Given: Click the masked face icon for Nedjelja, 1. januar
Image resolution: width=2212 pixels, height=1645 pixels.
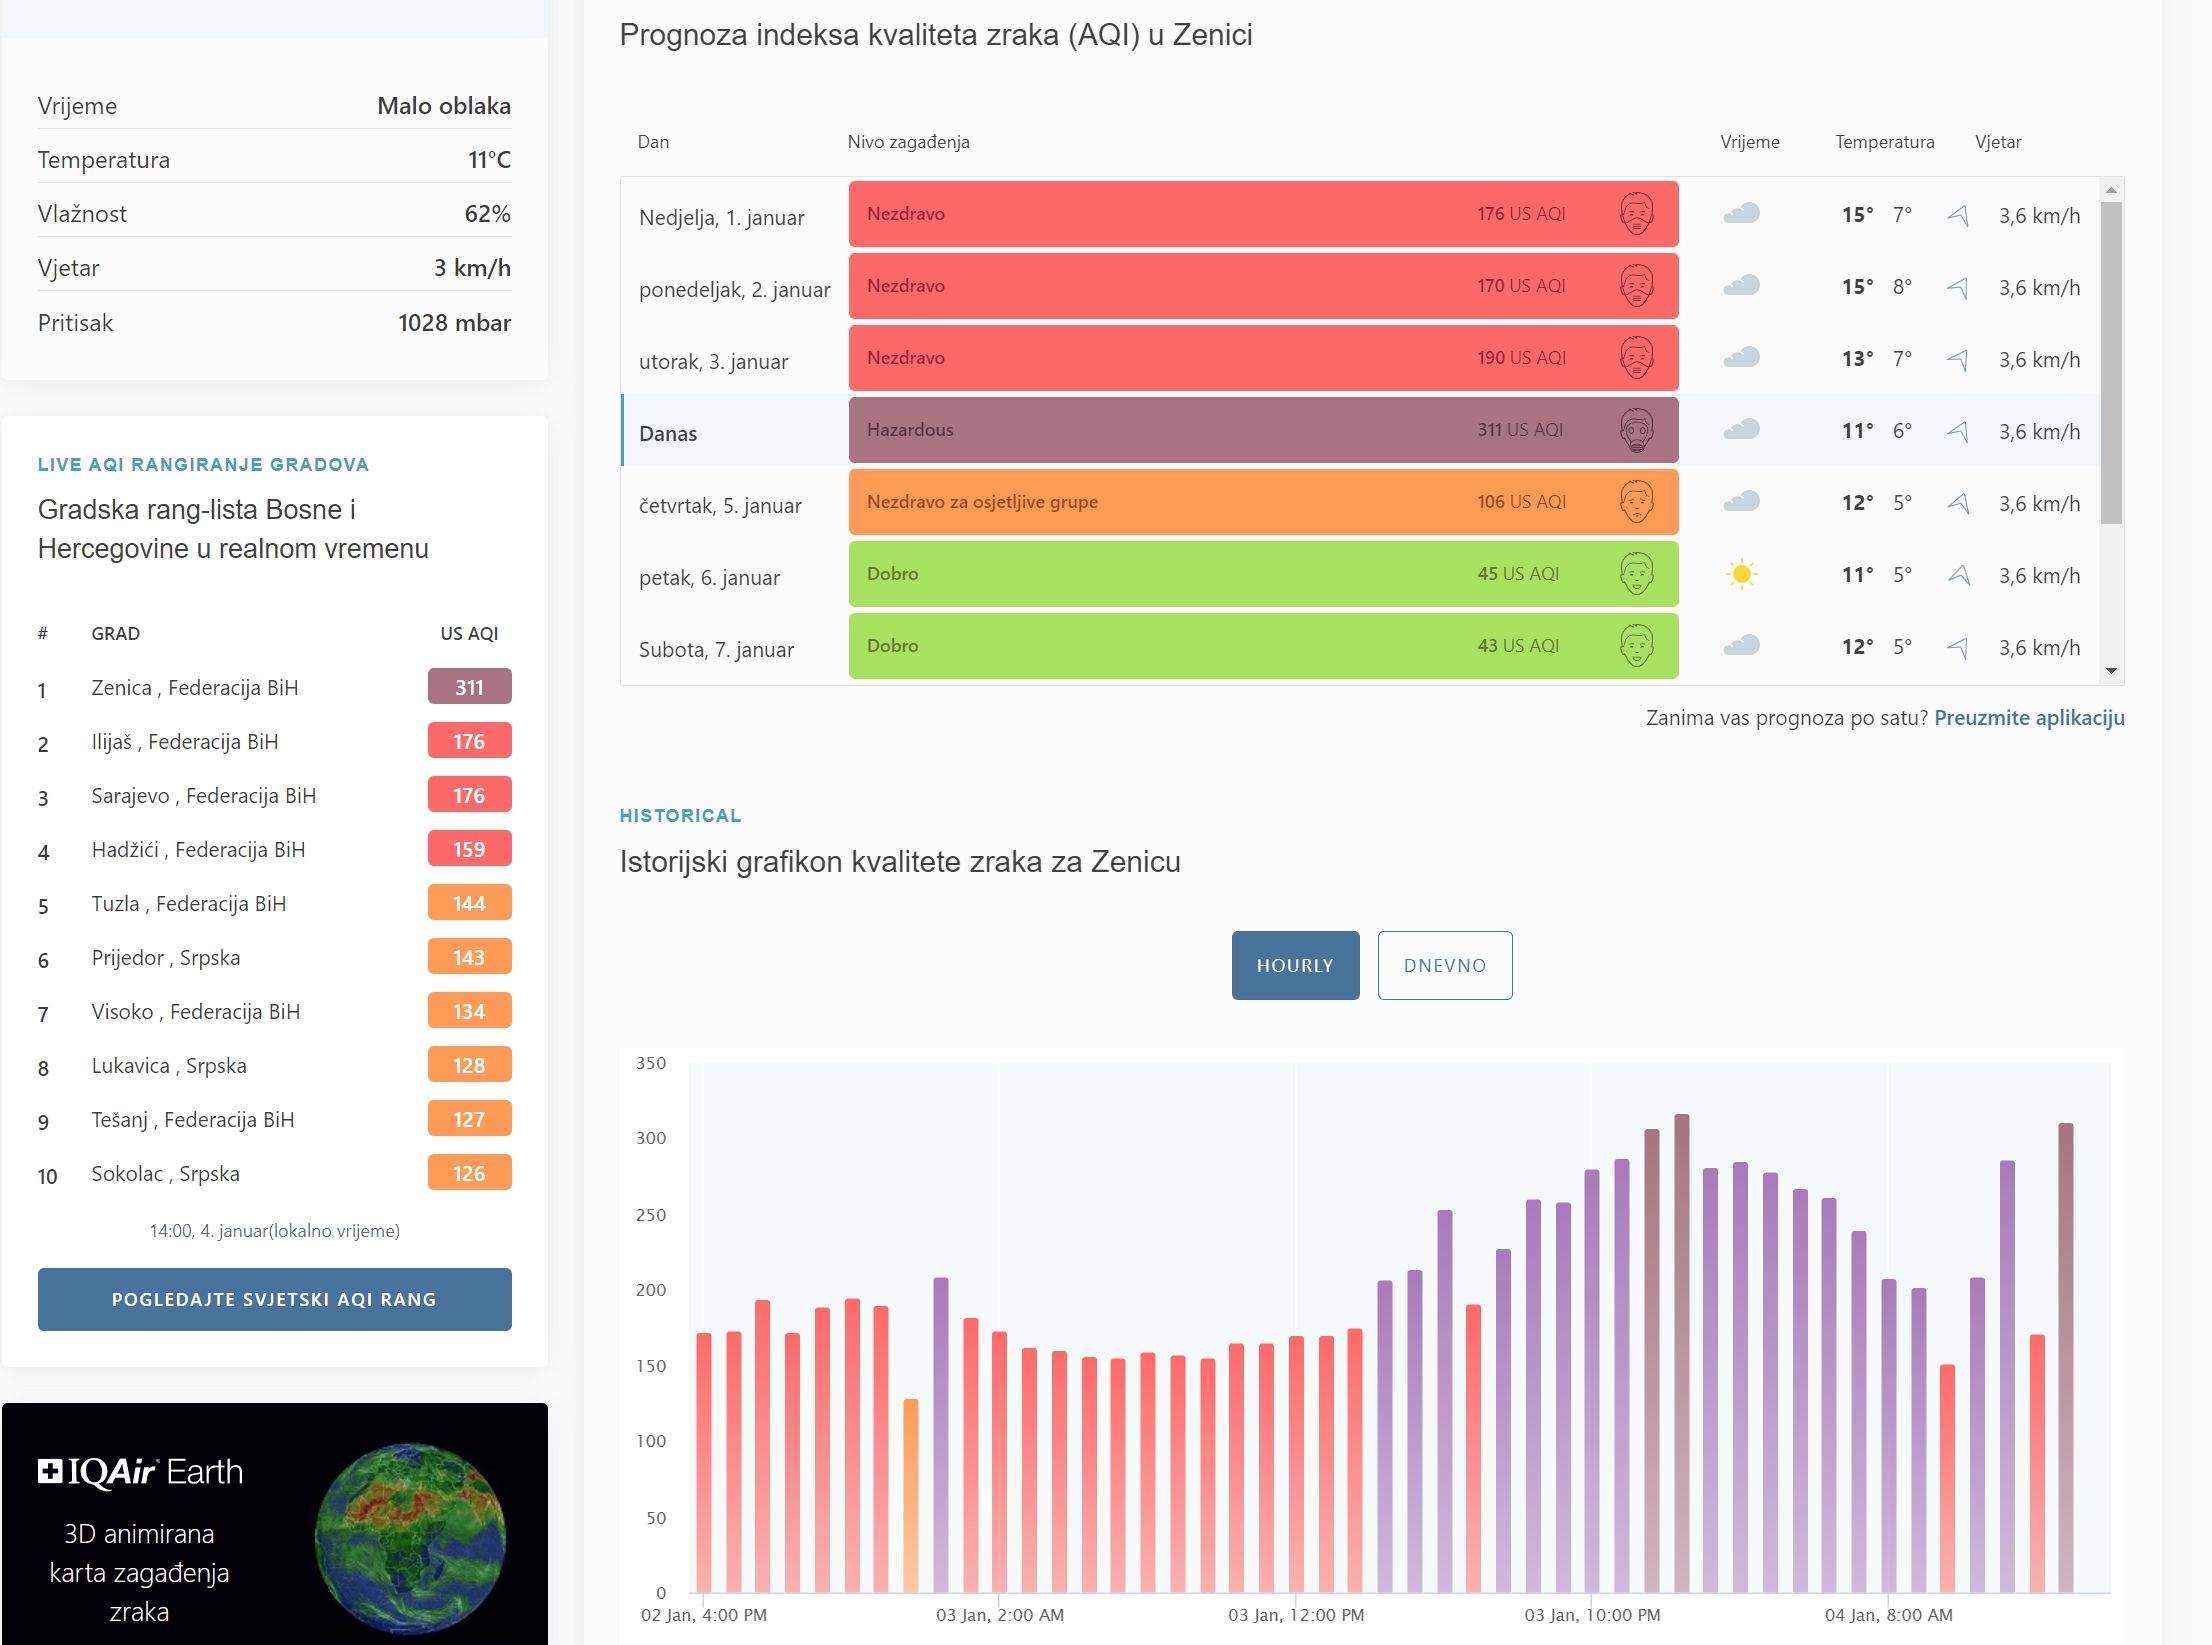Looking at the screenshot, I should tap(1636, 215).
